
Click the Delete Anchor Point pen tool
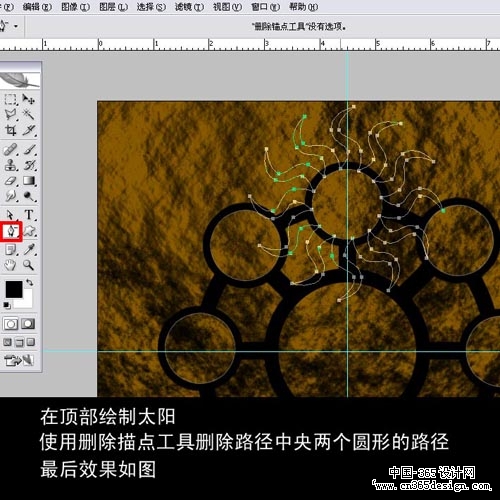coord(12,231)
